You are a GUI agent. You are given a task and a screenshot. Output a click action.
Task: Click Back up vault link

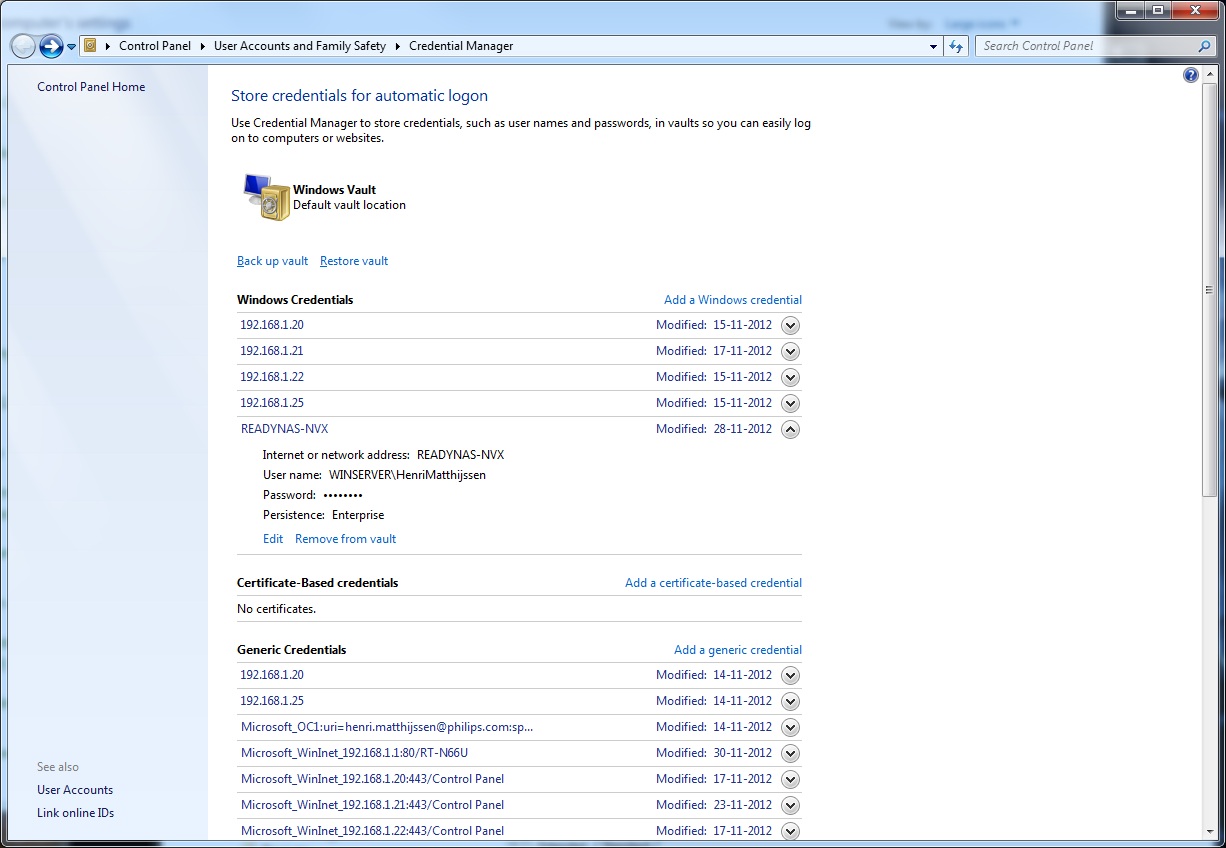pos(272,261)
